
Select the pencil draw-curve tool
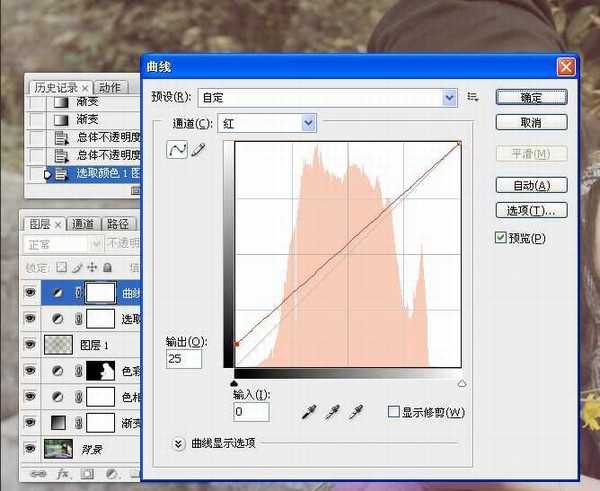pos(197,150)
